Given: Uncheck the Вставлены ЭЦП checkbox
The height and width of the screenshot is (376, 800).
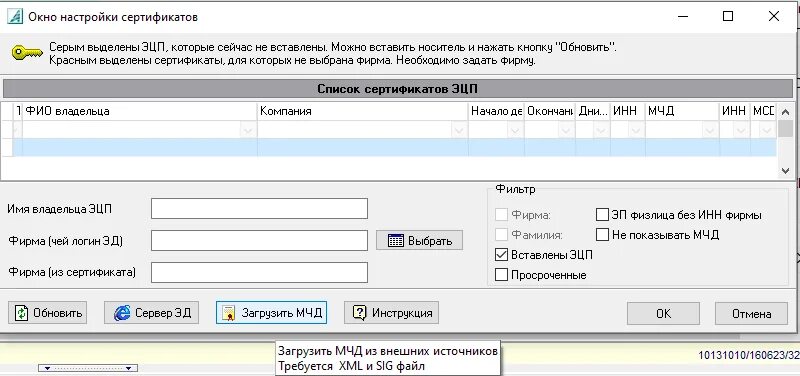Looking at the screenshot, I should (x=502, y=255).
